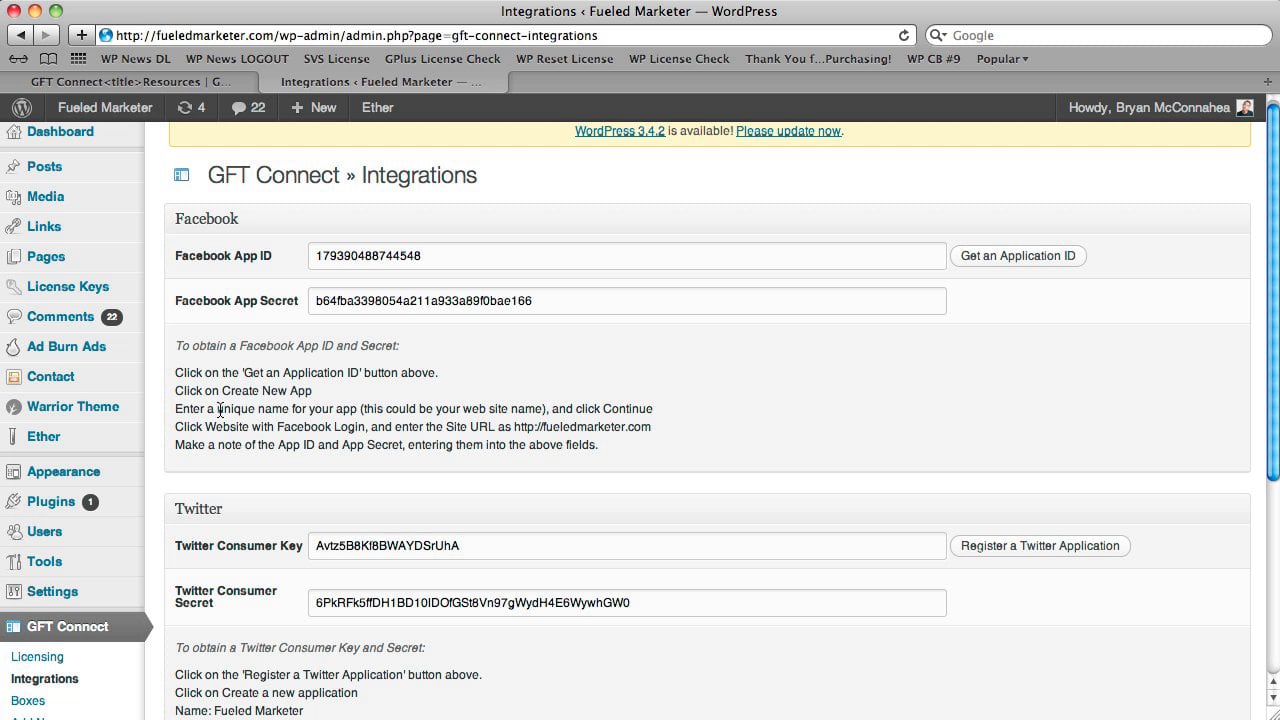Open the bookmarks book icon
The width and height of the screenshot is (1280, 720).
48,59
